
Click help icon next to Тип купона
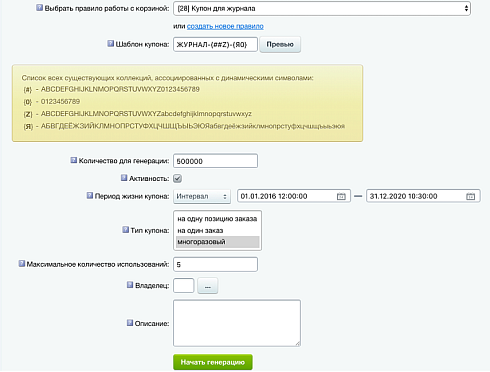(x=125, y=230)
